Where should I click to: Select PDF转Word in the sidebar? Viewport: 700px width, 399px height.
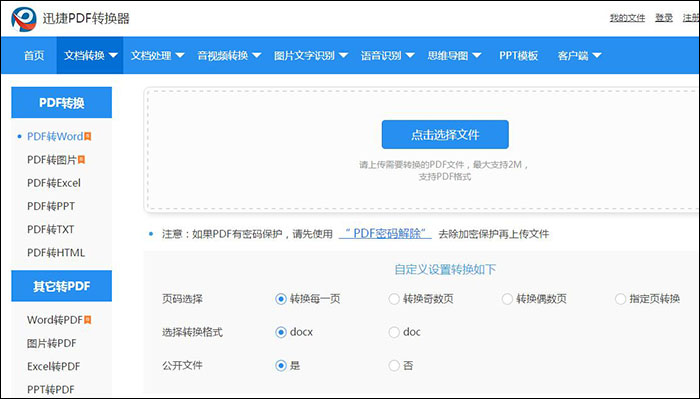point(55,137)
